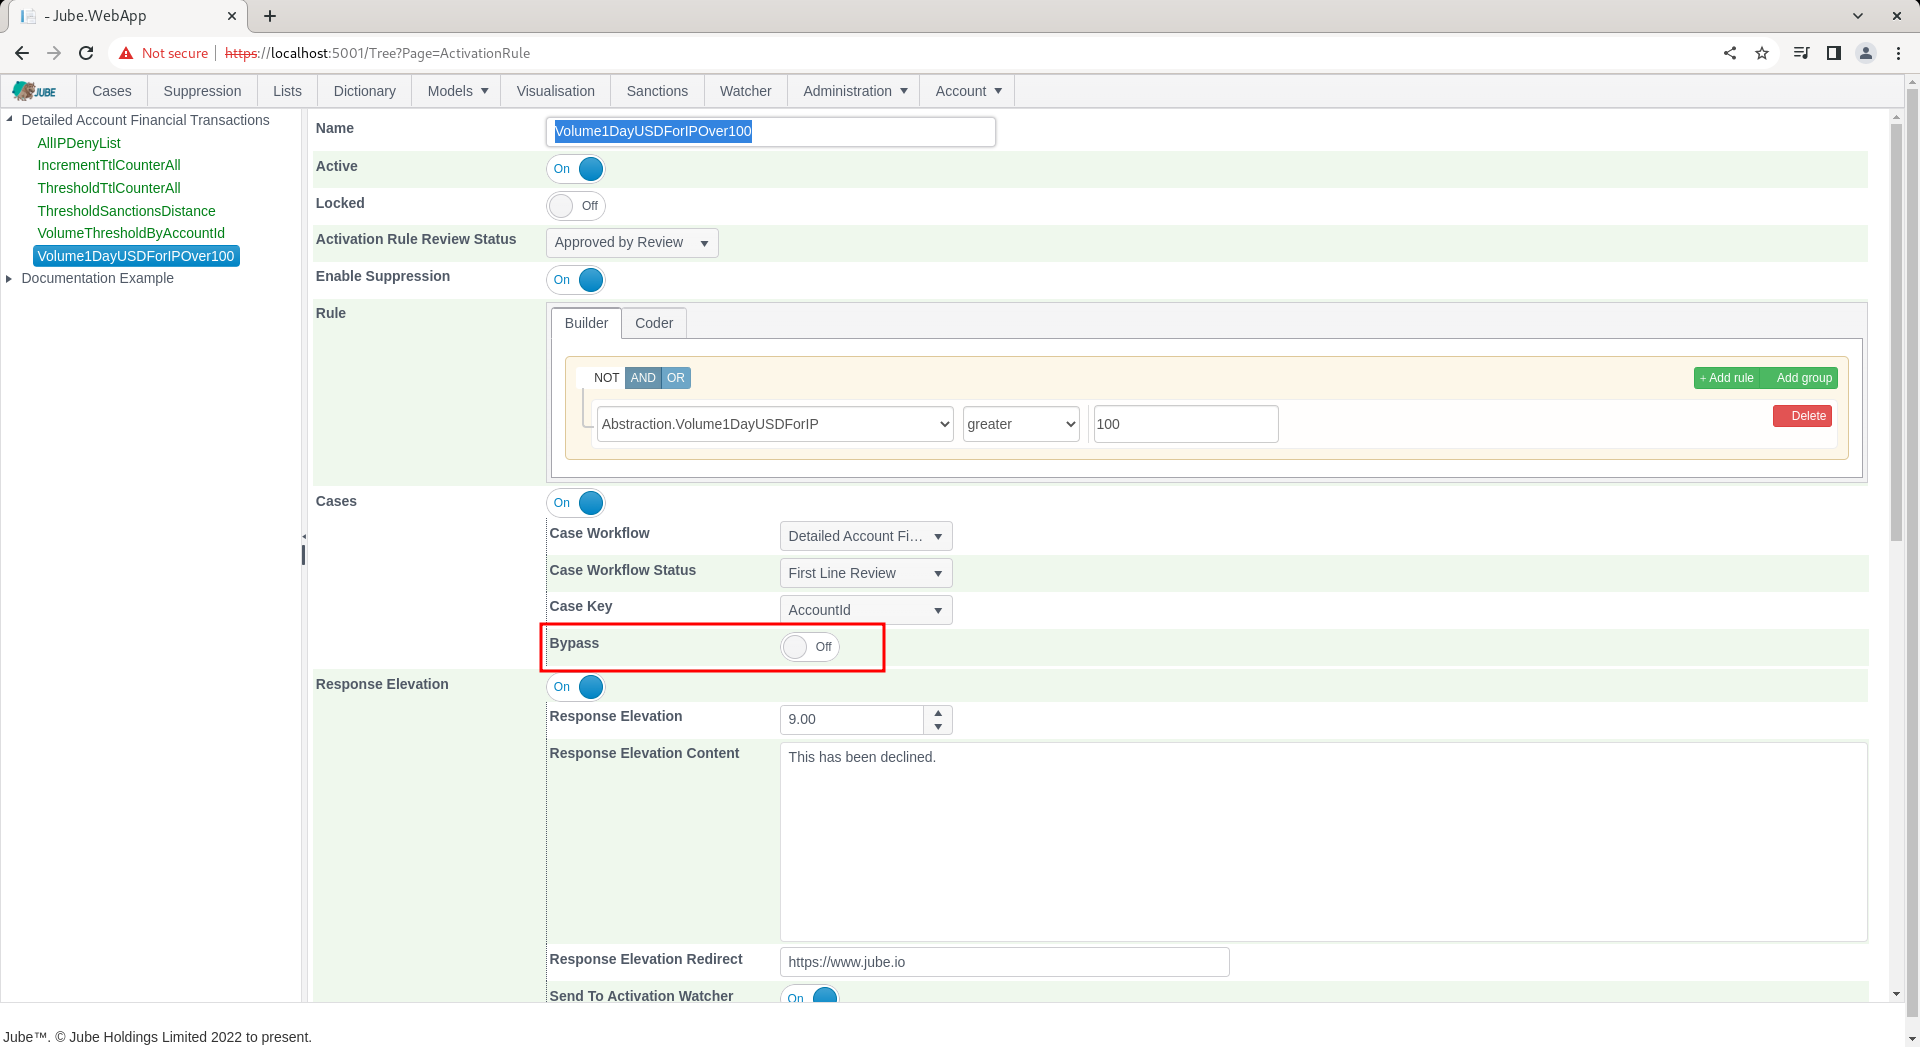Open the Lists page
The image size is (1920, 1047).
coord(287,91)
